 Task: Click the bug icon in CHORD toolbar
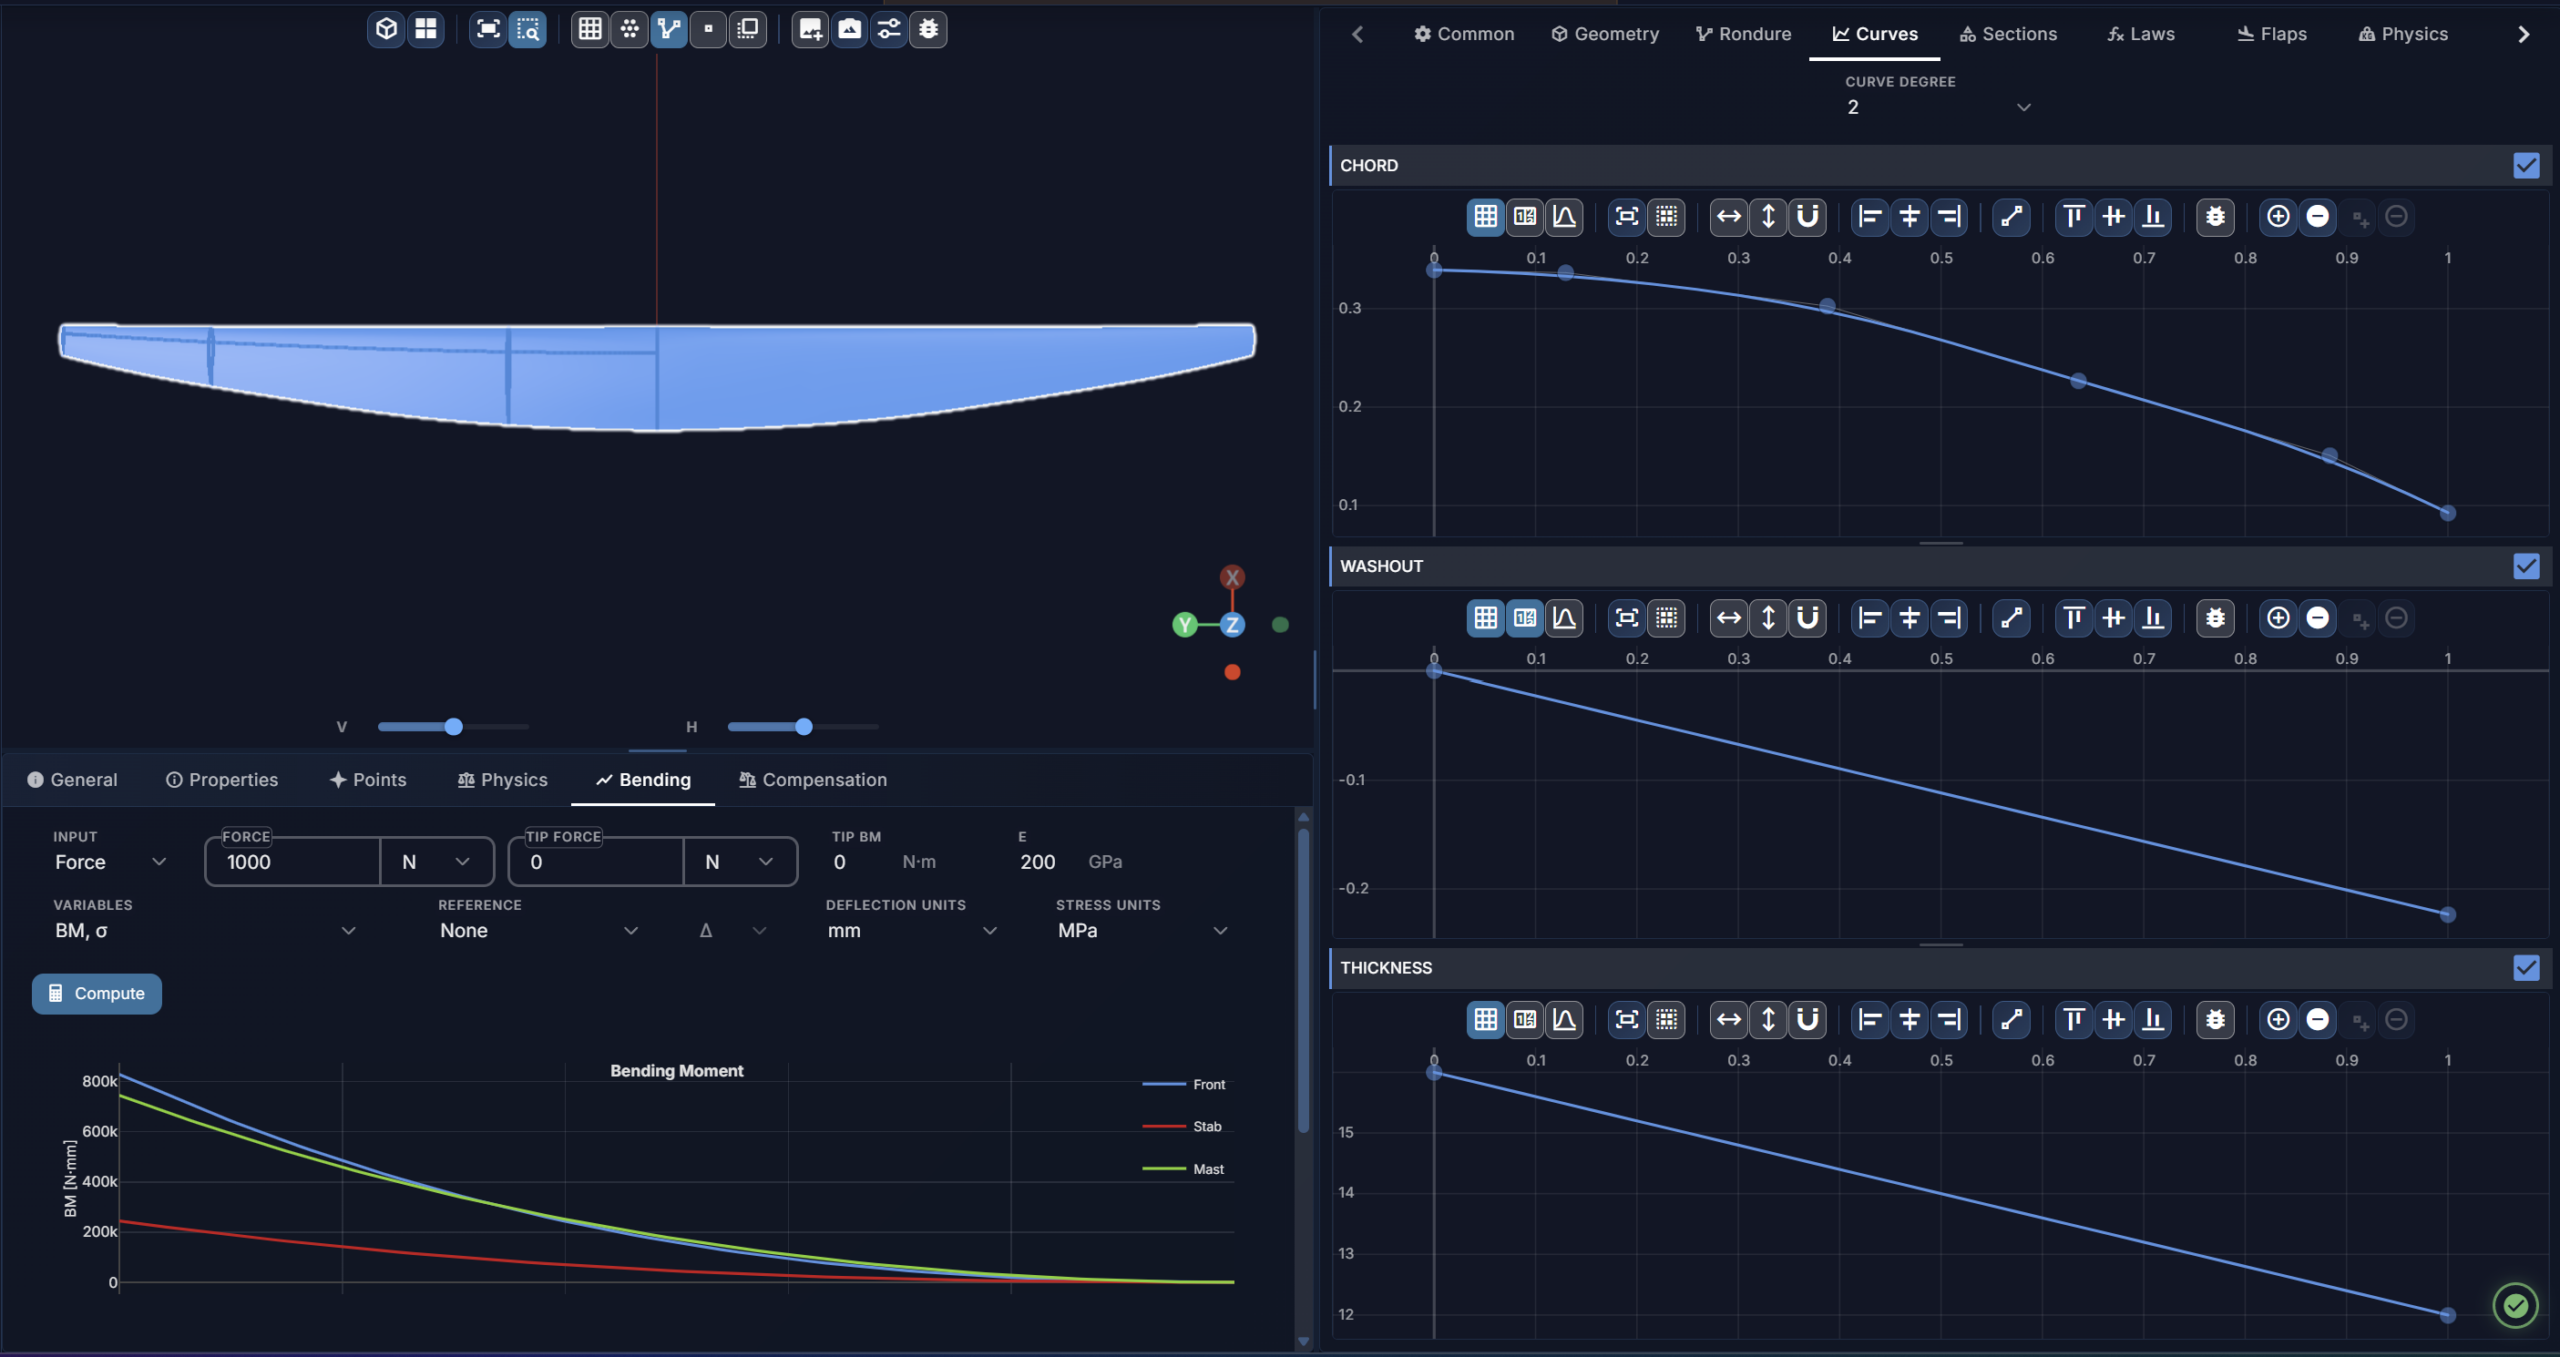tap(2215, 216)
